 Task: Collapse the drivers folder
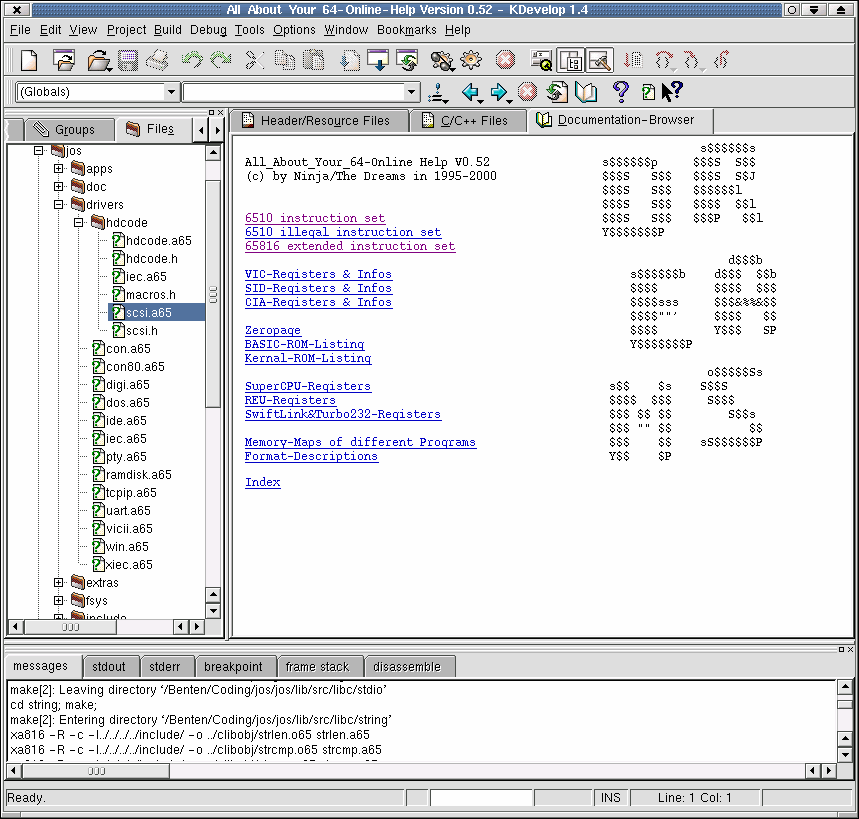(59, 204)
